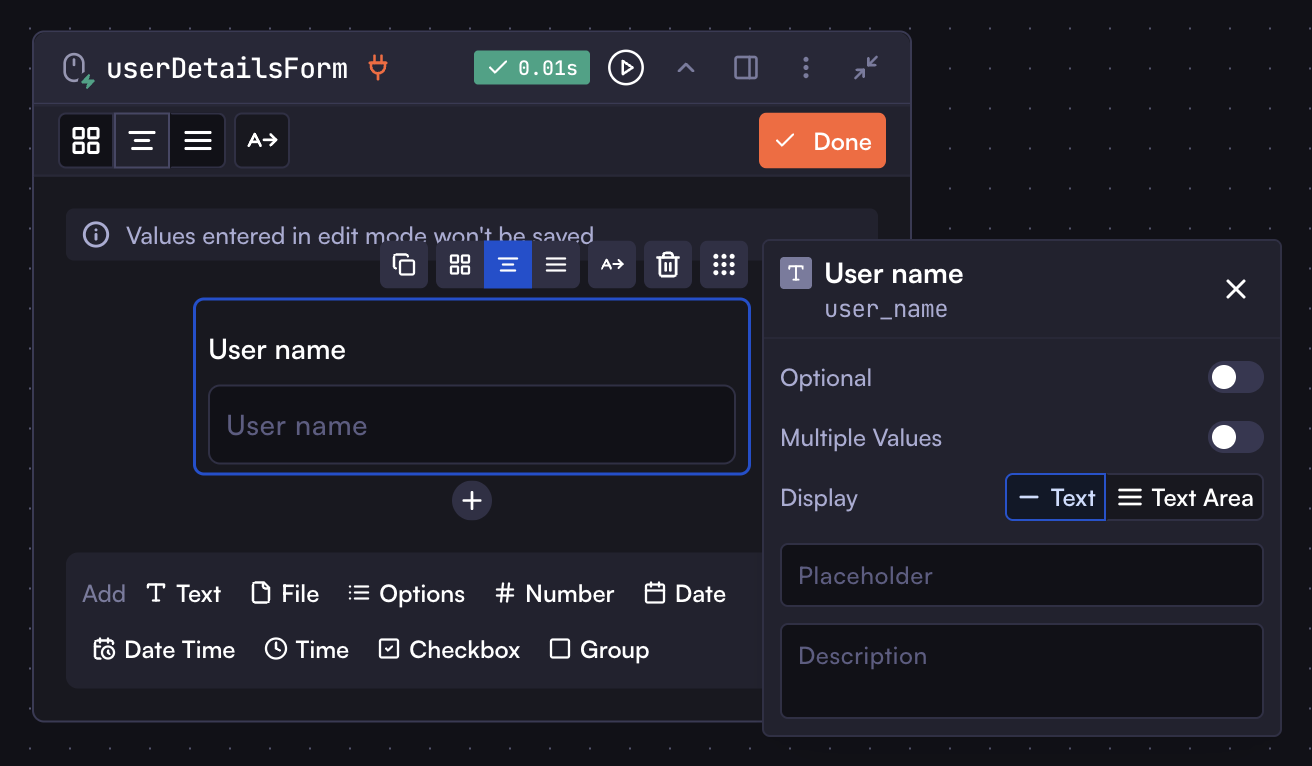The height and width of the screenshot is (766, 1312).
Task: Click the field's drag handle dots icon
Action: 724,265
